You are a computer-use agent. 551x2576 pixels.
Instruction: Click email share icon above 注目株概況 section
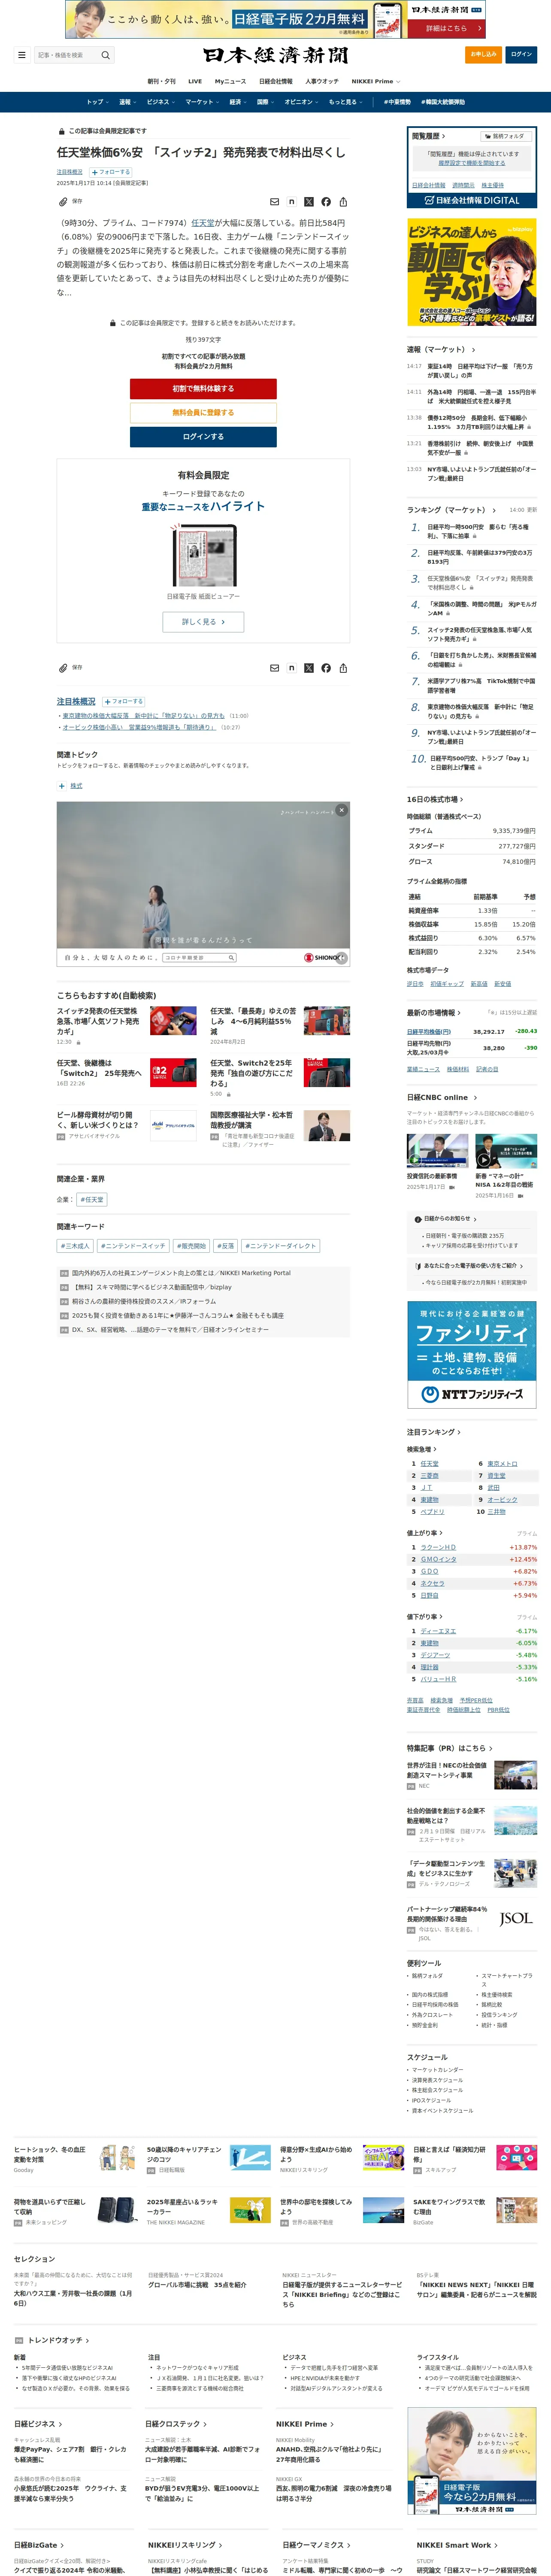coord(275,668)
